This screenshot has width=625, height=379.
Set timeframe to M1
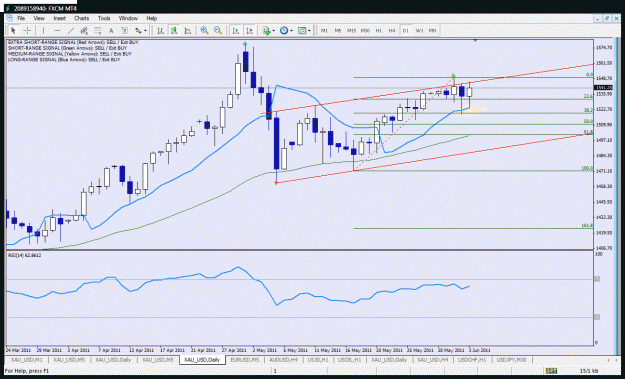(x=324, y=31)
